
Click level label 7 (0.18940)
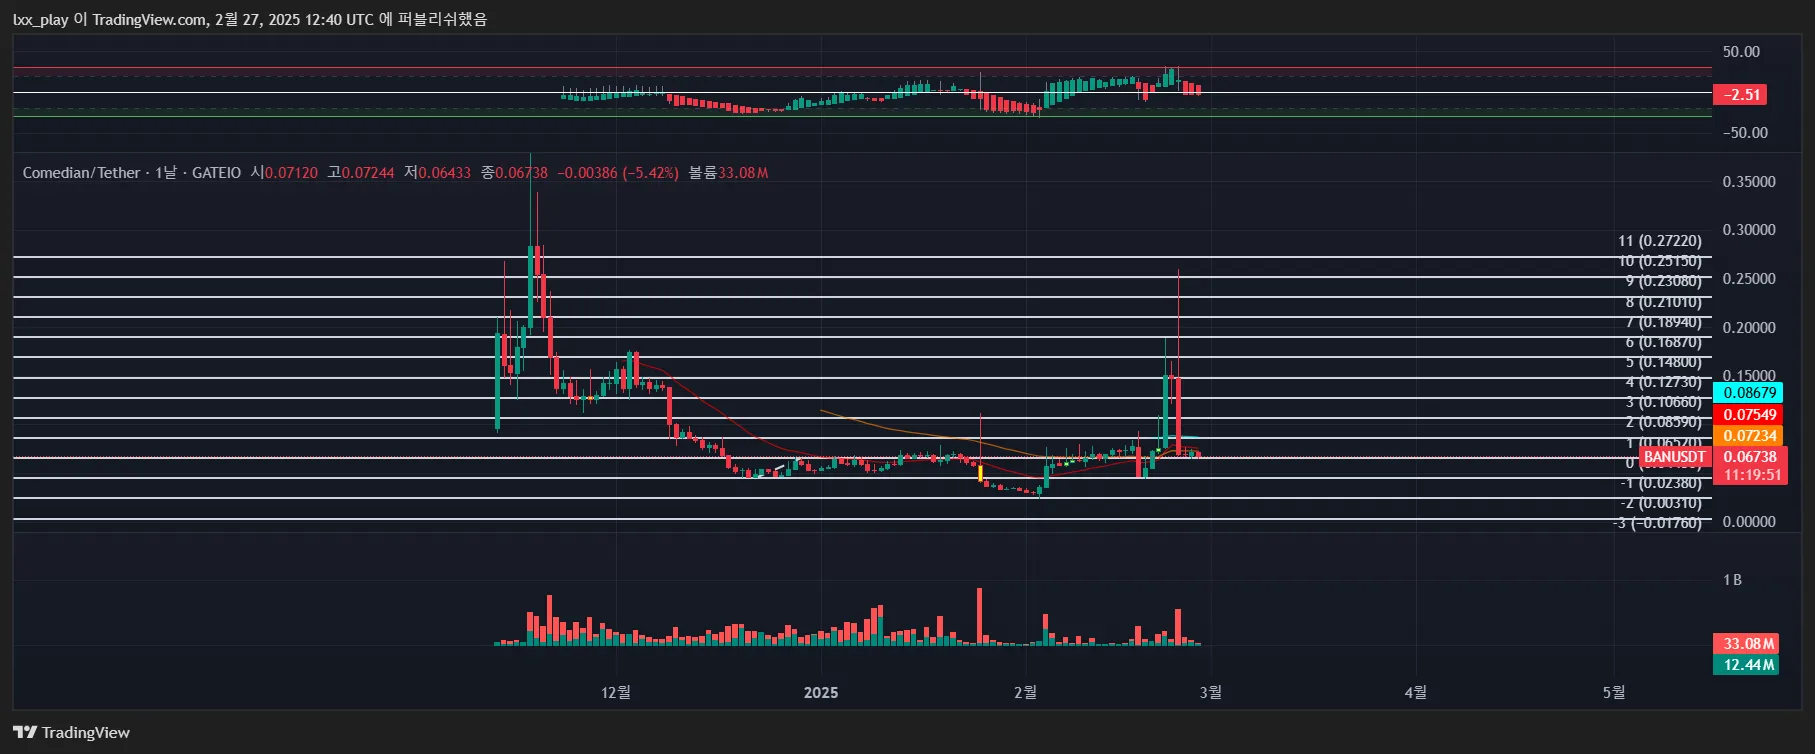point(1663,322)
